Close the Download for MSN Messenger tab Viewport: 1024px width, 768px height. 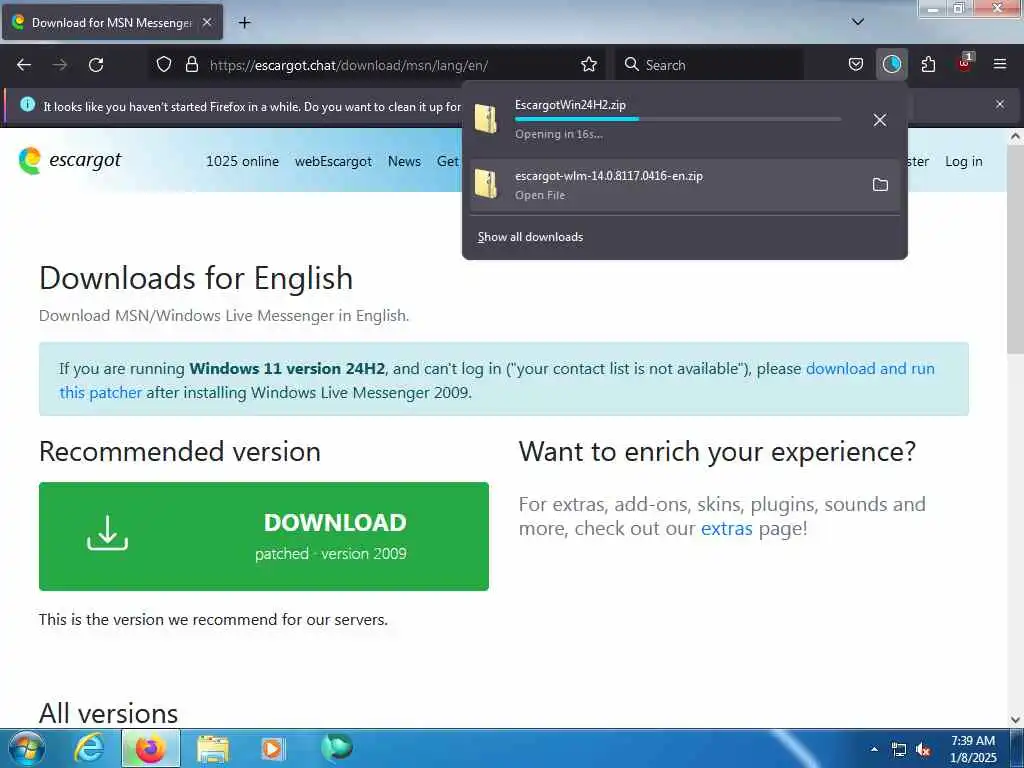coord(207,22)
